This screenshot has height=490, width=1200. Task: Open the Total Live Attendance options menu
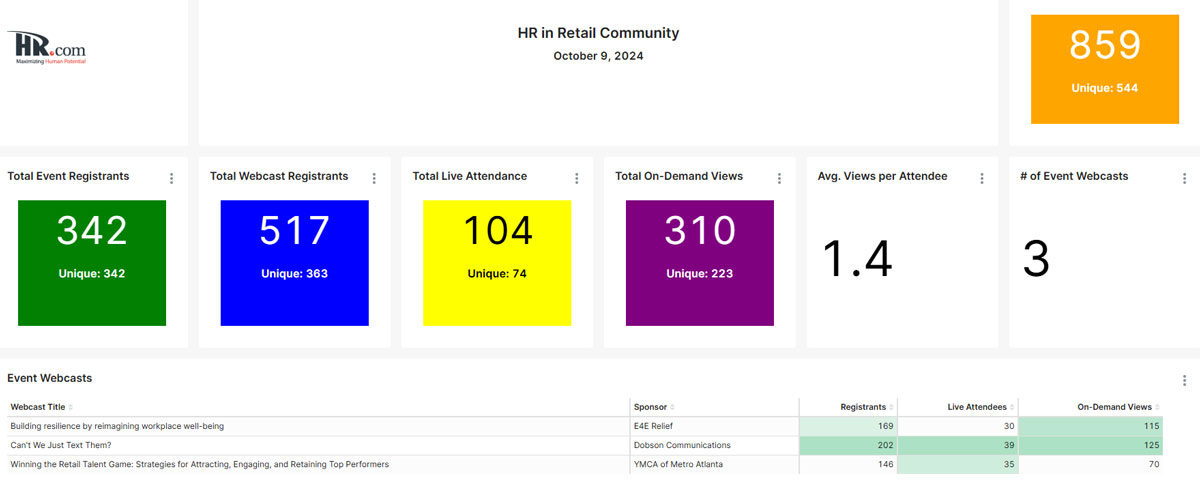pos(577,178)
